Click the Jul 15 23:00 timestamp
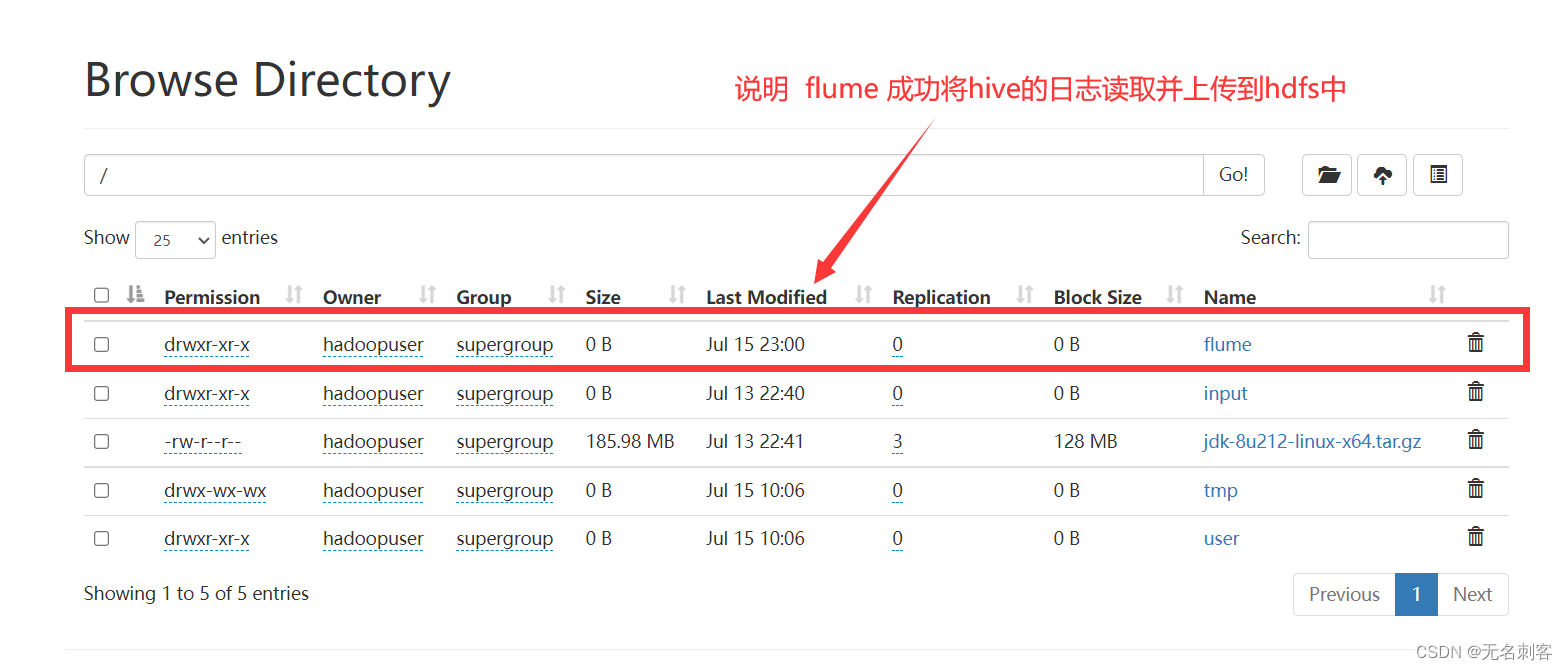Image resolution: width=1568 pixels, height=670 pixels. 755,344
